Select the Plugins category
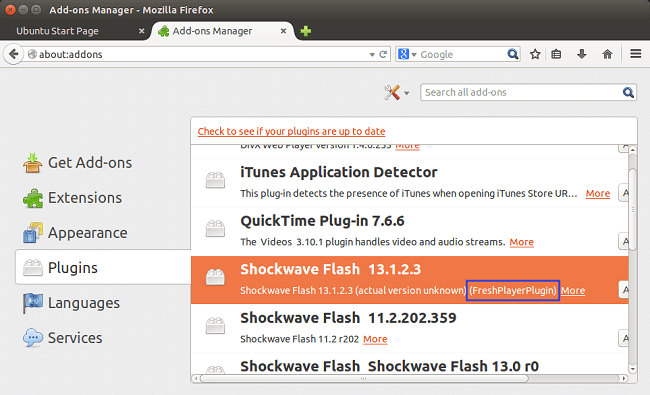Image resolution: width=650 pixels, height=395 pixels. click(x=103, y=268)
